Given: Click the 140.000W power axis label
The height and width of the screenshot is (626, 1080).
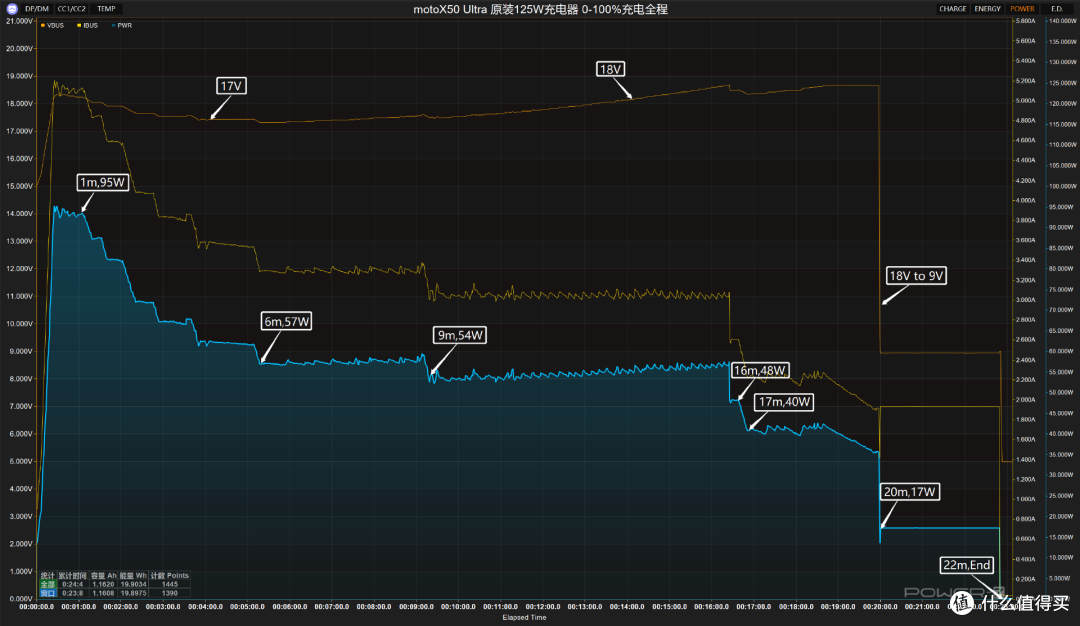Looking at the screenshot, I should [1062, 21].
